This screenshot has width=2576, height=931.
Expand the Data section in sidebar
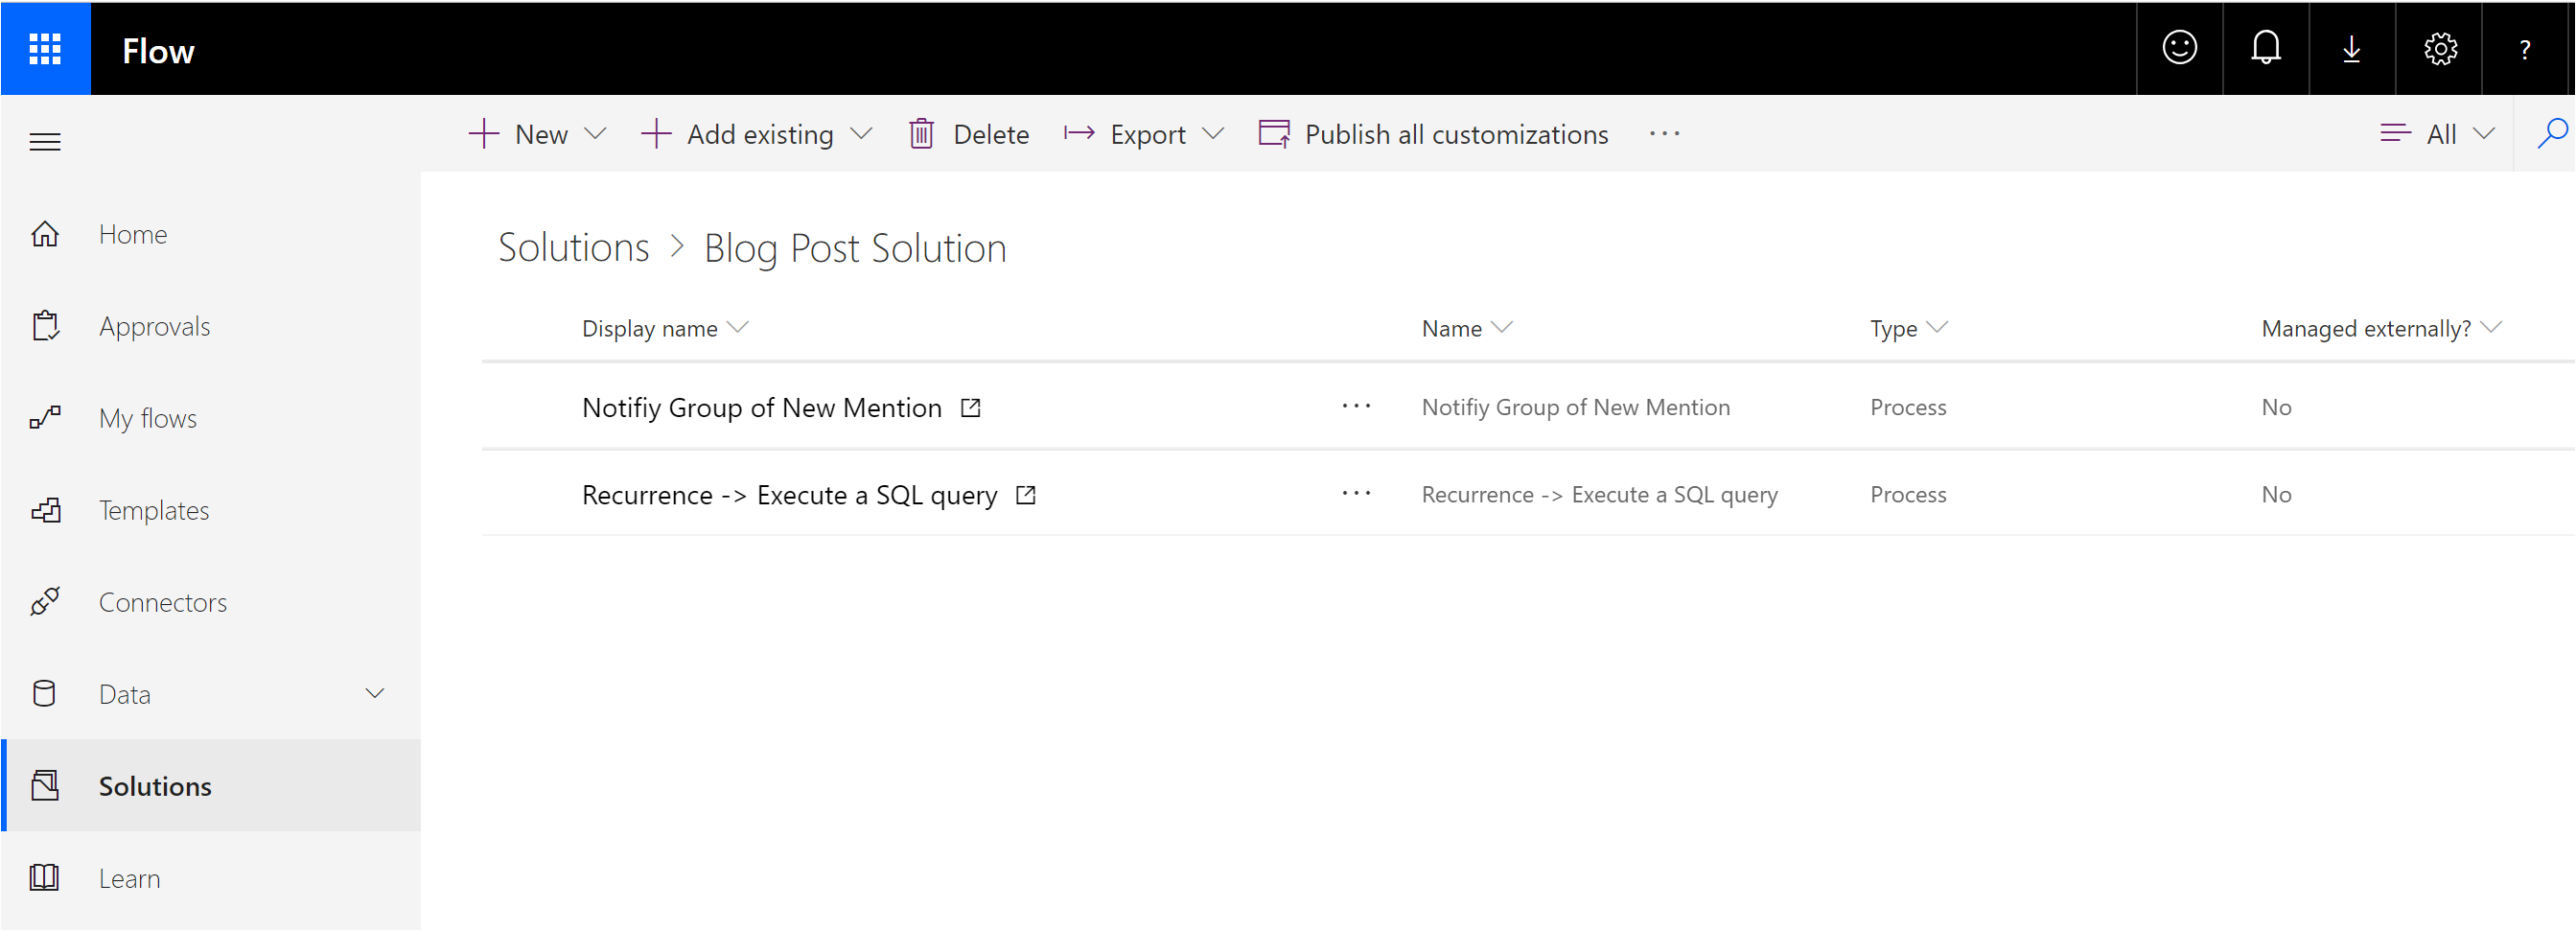(x=374, y=694)
